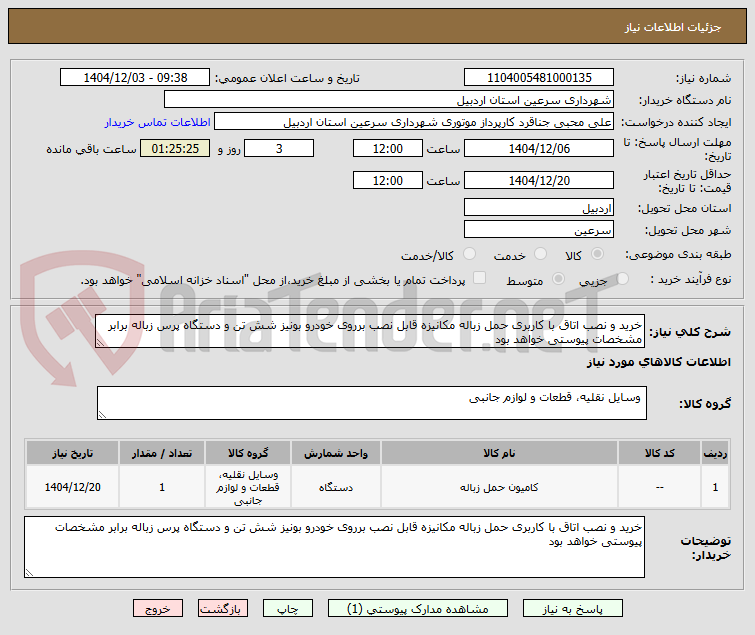Click the پاسخ به نیاز button
The image size is (755, 635).
573,609
